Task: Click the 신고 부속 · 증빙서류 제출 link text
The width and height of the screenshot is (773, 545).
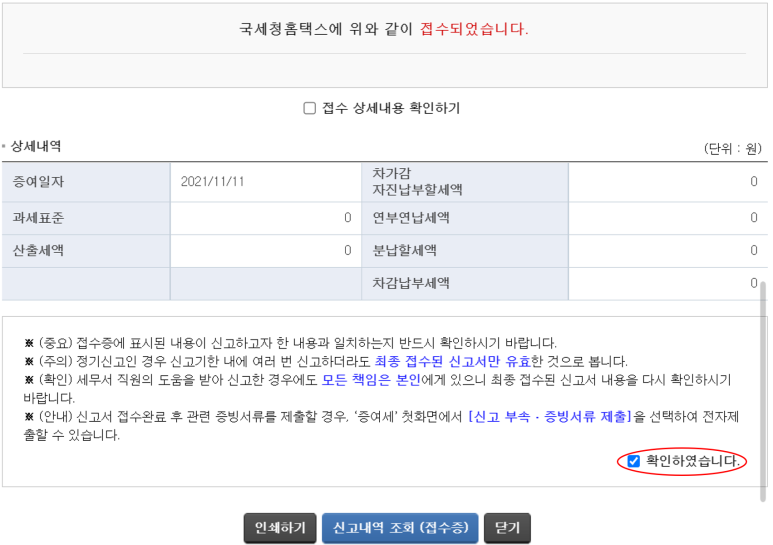Action: [x=550, y=417]
